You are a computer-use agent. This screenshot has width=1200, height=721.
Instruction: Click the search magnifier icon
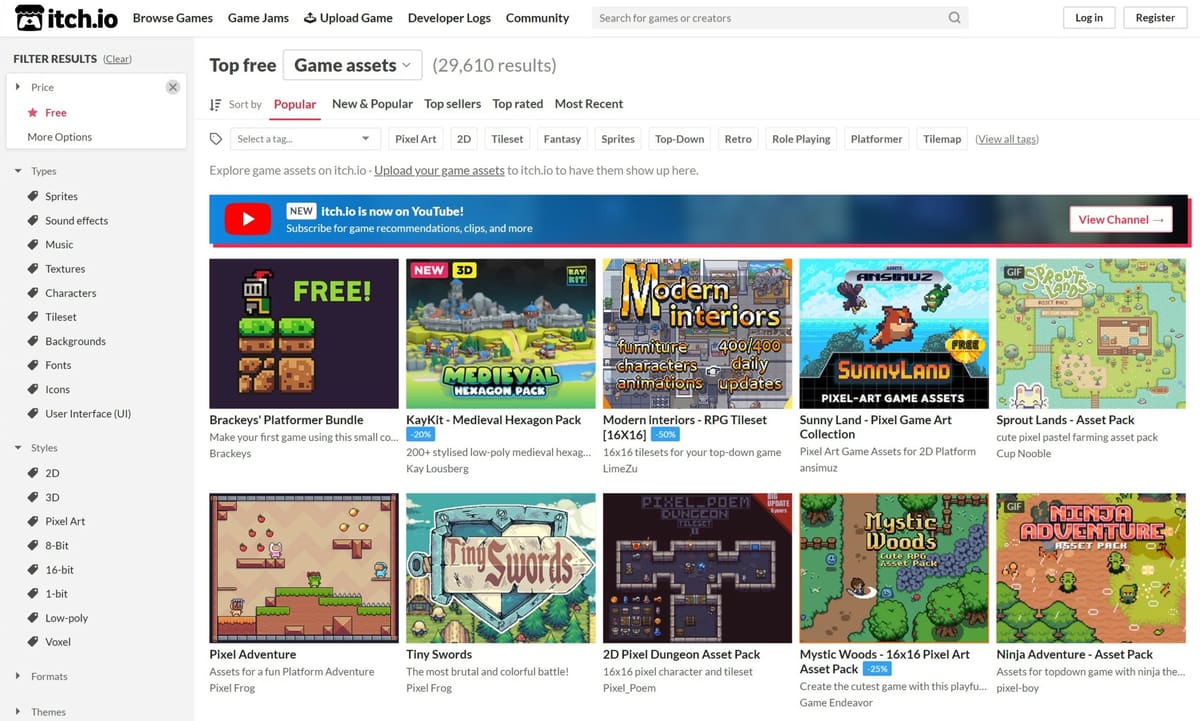tap(954, 18)
